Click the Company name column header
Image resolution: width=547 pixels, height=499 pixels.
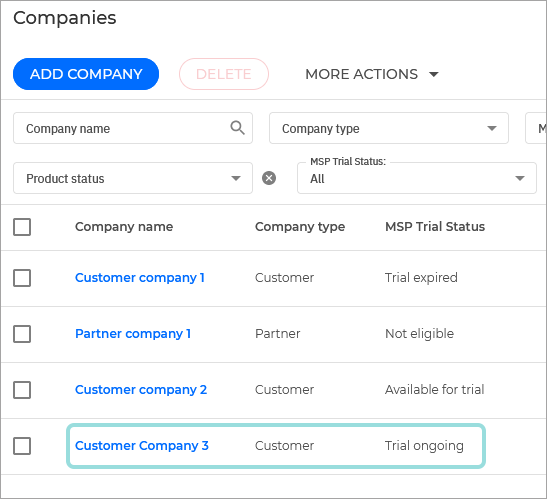point(124,227)
